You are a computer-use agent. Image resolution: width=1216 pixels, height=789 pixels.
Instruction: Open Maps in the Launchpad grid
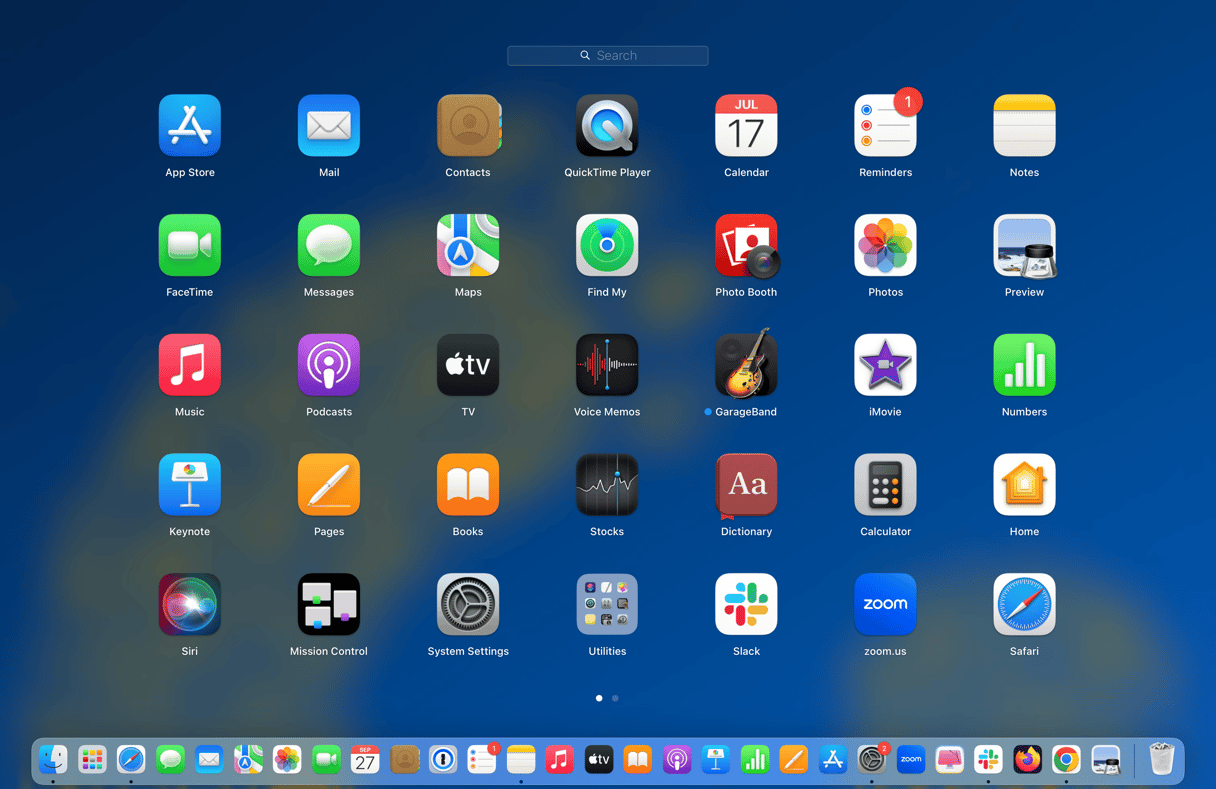pos(468,245)
